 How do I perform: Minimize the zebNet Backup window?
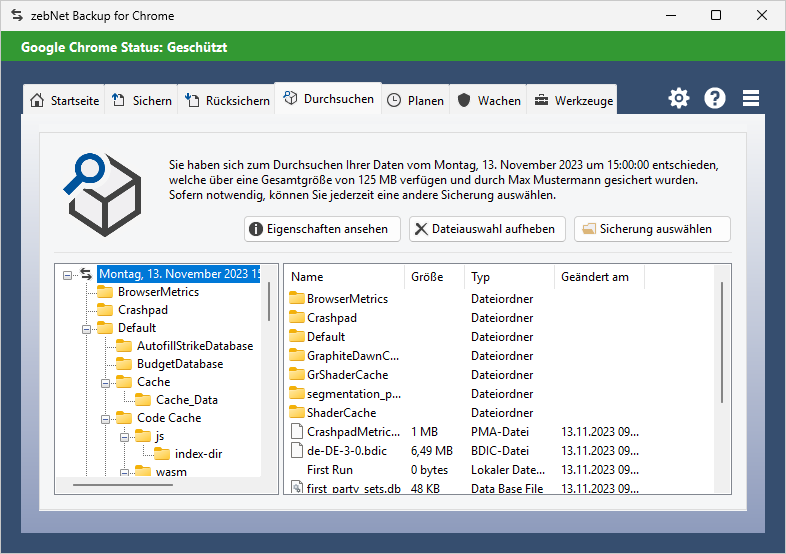click(x=671, y=16)
